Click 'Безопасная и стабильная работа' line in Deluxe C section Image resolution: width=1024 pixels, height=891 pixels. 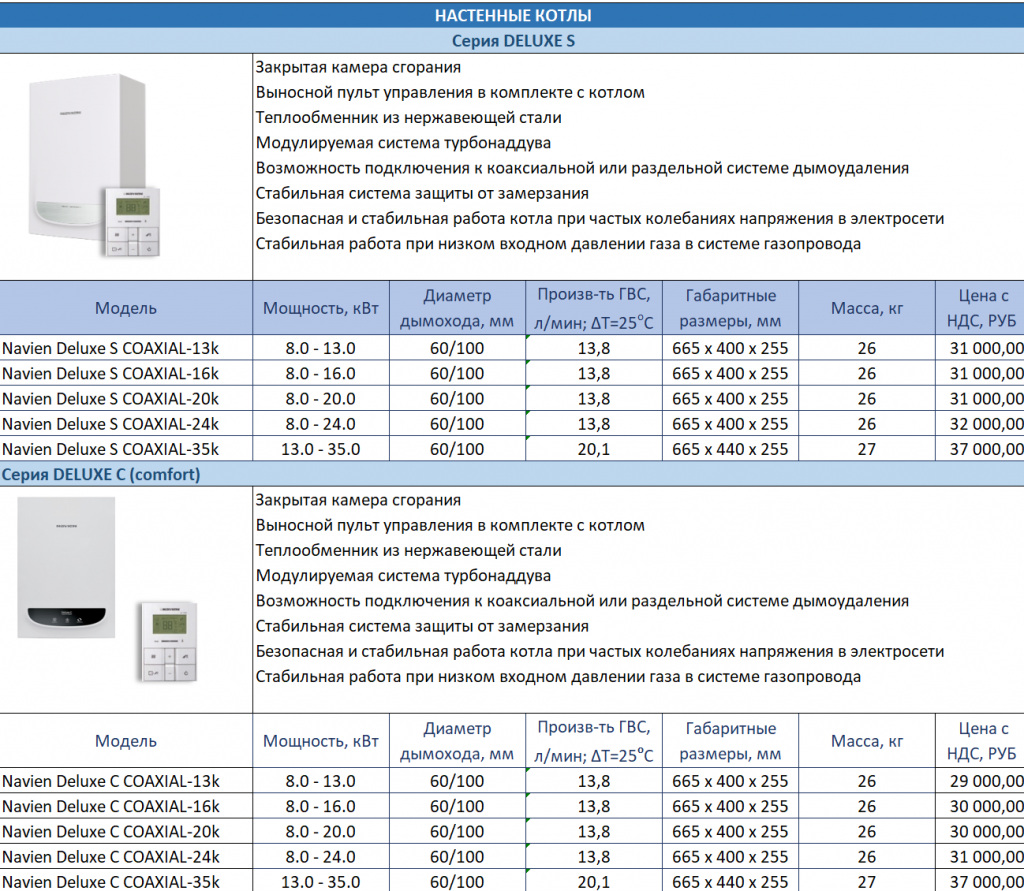click(x=600, y=651)
